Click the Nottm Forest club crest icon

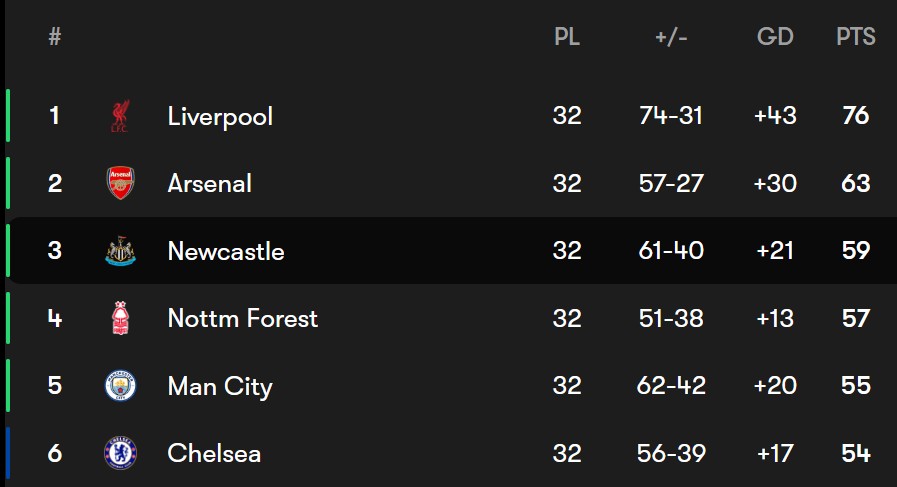[x=120, y=319]
